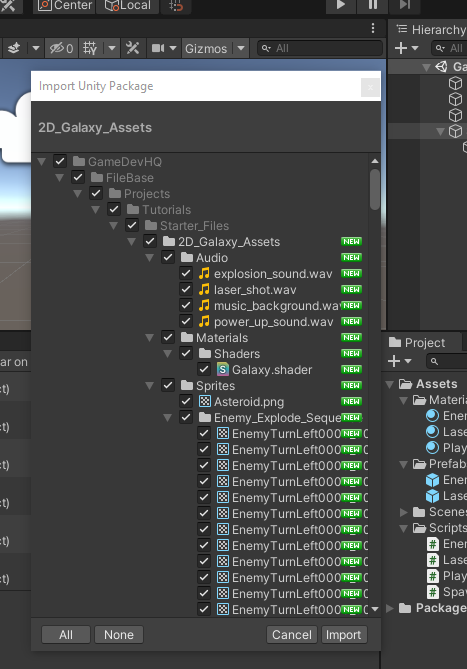Click the music_background.wav audio icon
Viewport: 467px width, 669px height.
pos(204,305)
